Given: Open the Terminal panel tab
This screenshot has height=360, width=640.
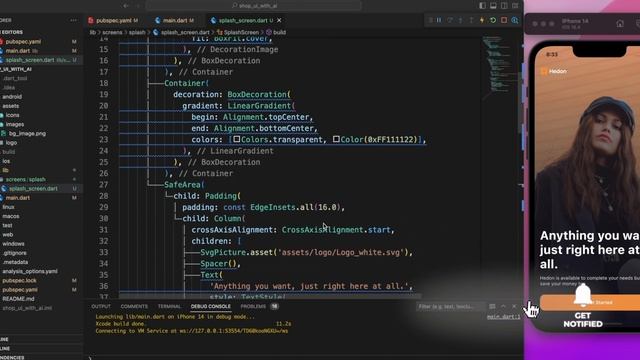Looking at the screenshot, I should 169,306.
